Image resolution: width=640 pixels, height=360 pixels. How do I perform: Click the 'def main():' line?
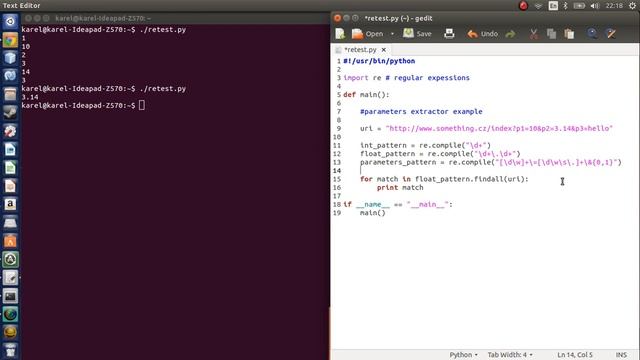coord(367,95)
